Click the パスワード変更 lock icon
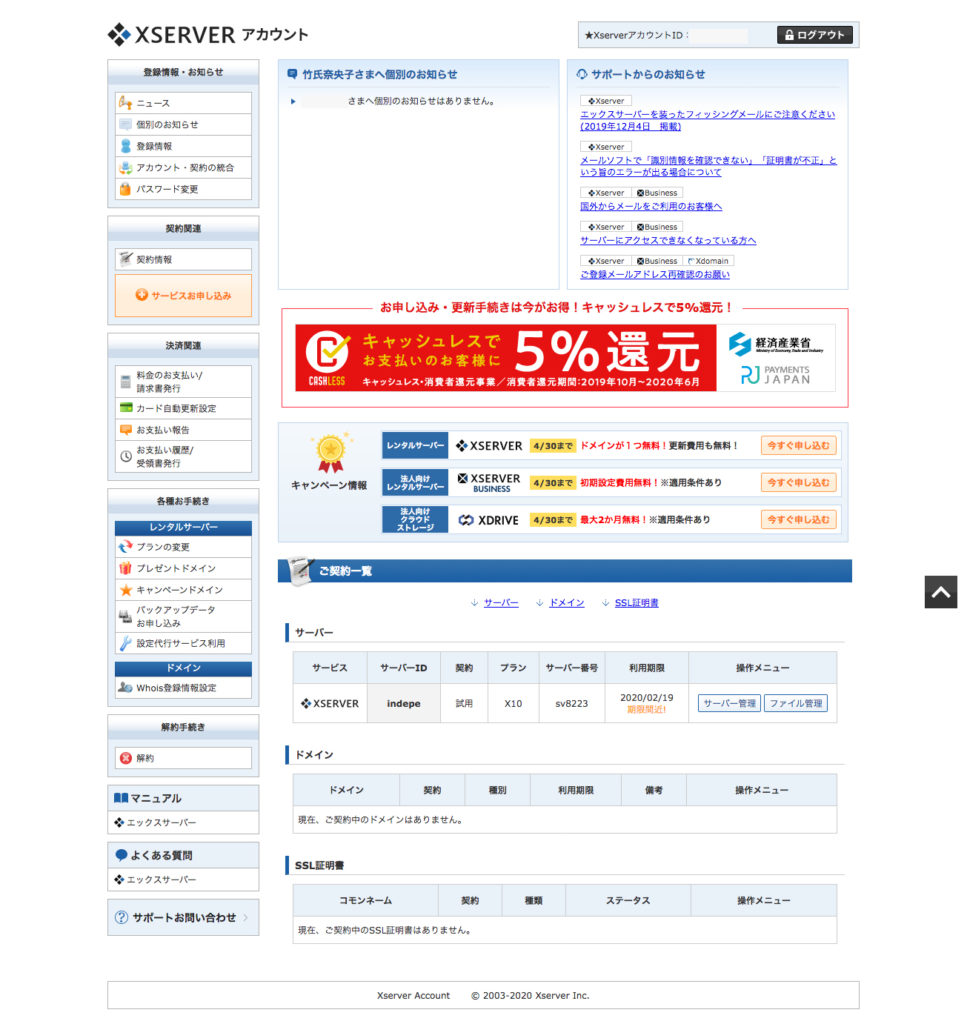The height and width of the screenshot is (1024, 967). (x=125, y=189)
